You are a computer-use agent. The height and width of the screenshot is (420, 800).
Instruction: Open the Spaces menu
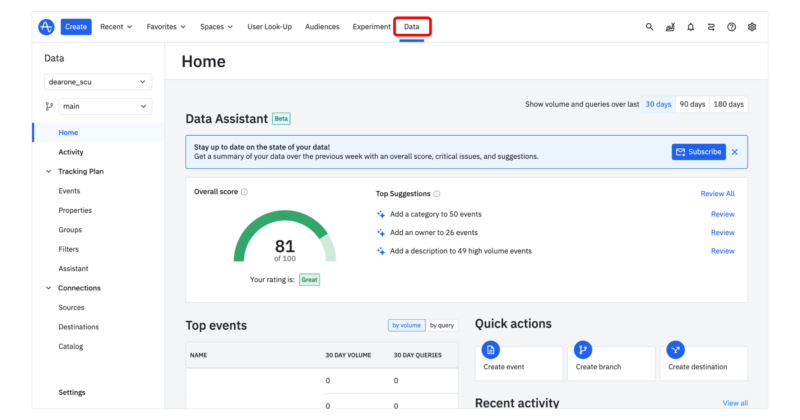point(216,27)
